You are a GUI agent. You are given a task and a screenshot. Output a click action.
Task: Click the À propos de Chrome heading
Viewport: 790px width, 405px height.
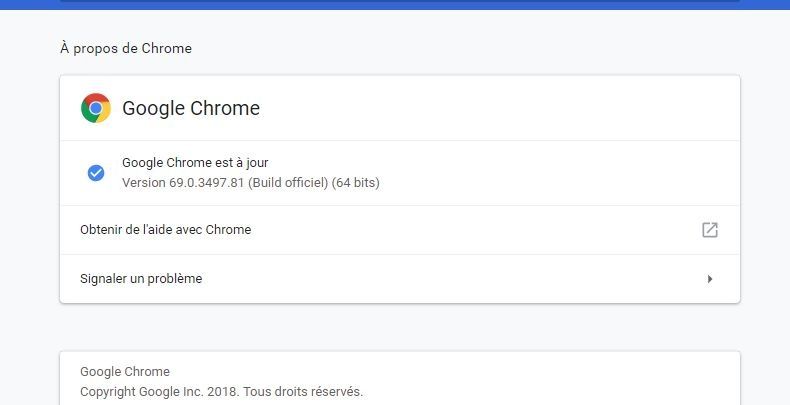(x=126, y=48)
